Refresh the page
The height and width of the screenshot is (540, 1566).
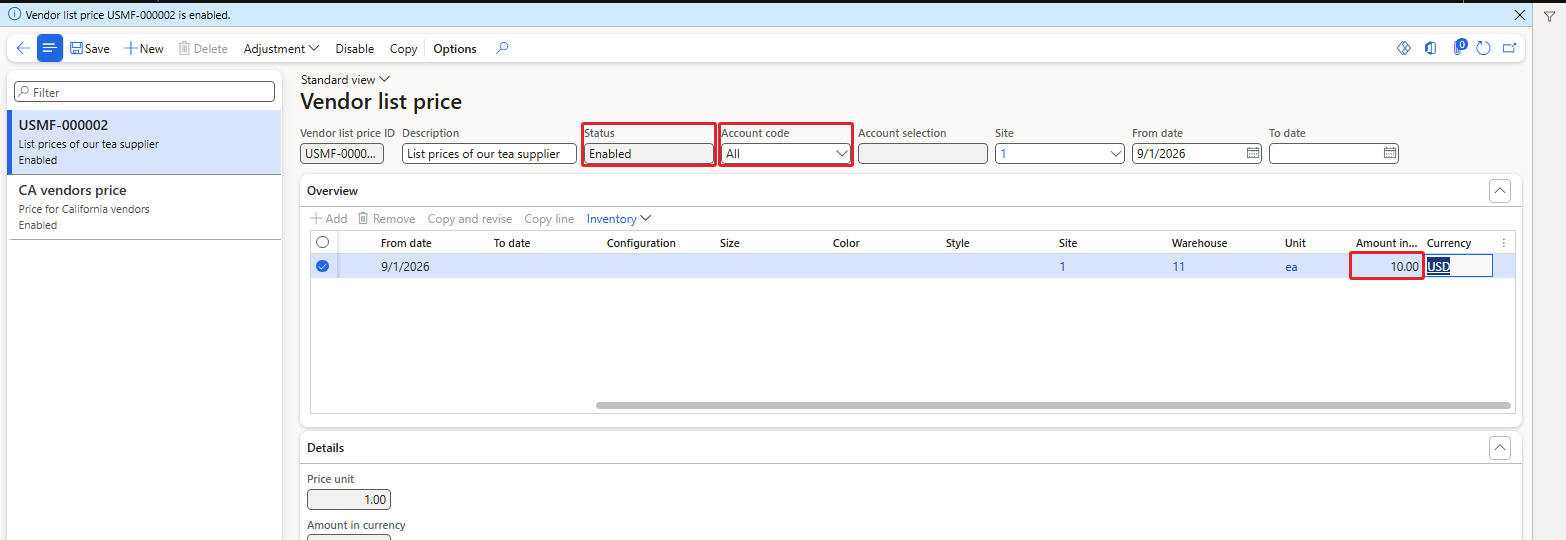coord(1484,48)
